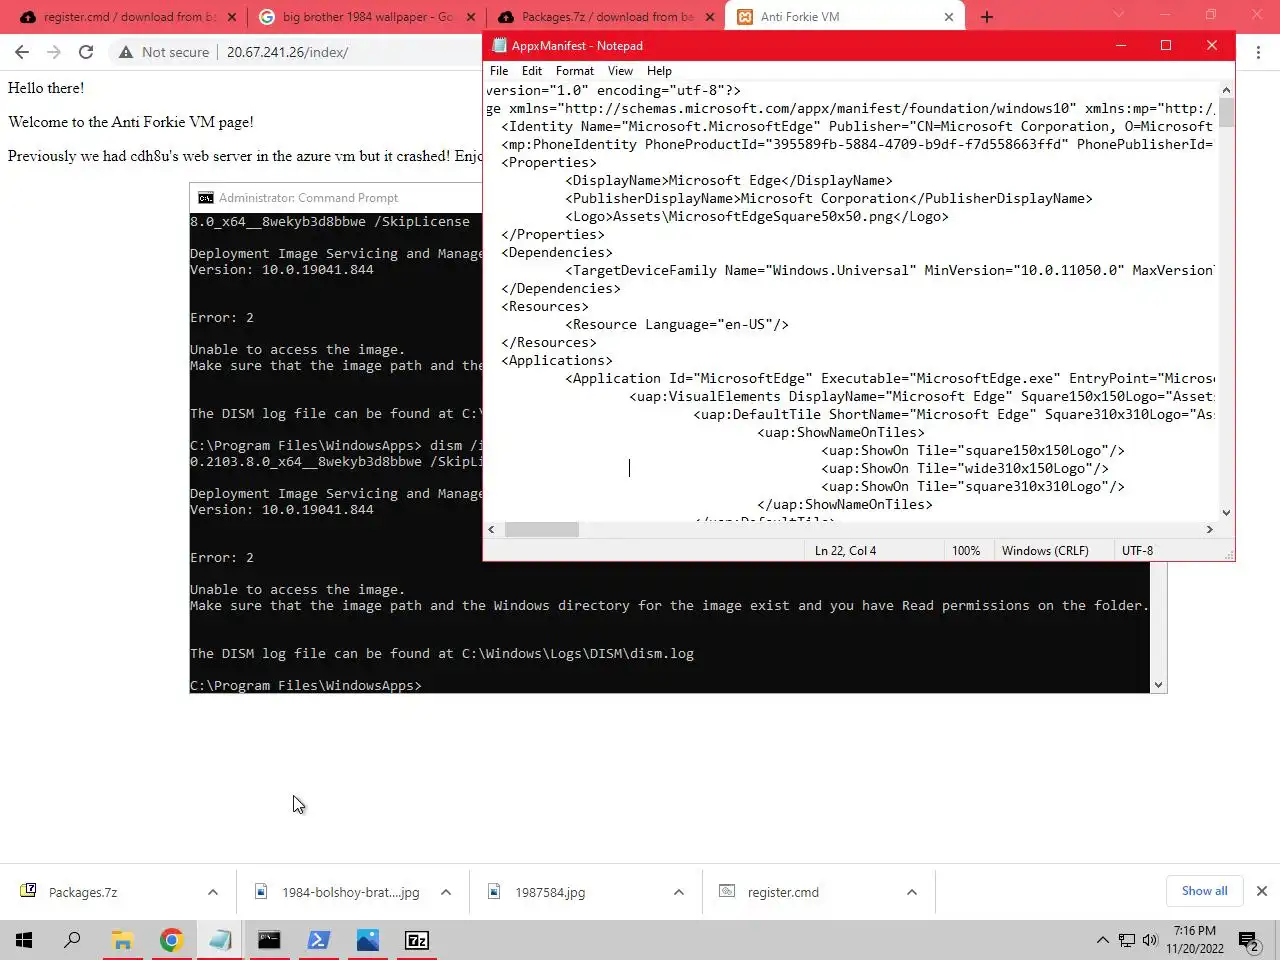Close the Anti Forkie VM tab
1280x960 pixels.
949,17
